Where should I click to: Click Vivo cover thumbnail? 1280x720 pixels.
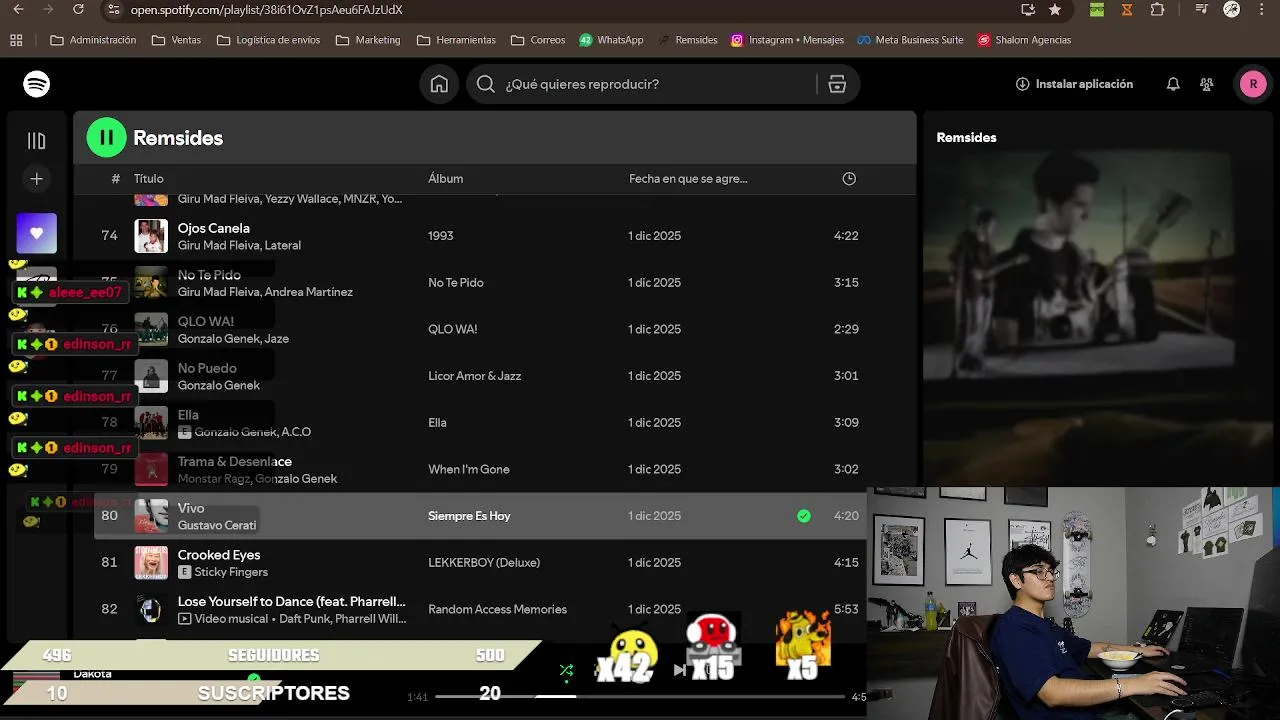click(x=151, y=516)
